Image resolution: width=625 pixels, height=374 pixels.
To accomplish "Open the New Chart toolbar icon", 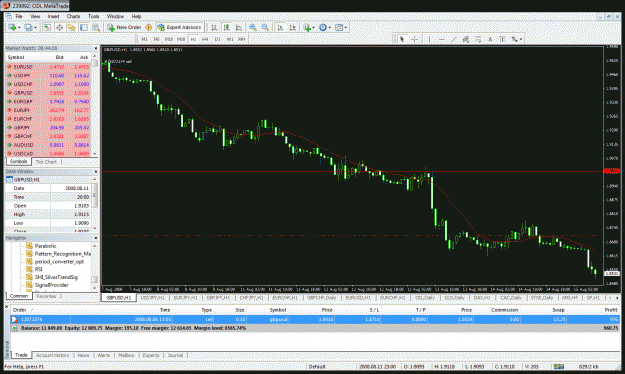I will point(12,27).
